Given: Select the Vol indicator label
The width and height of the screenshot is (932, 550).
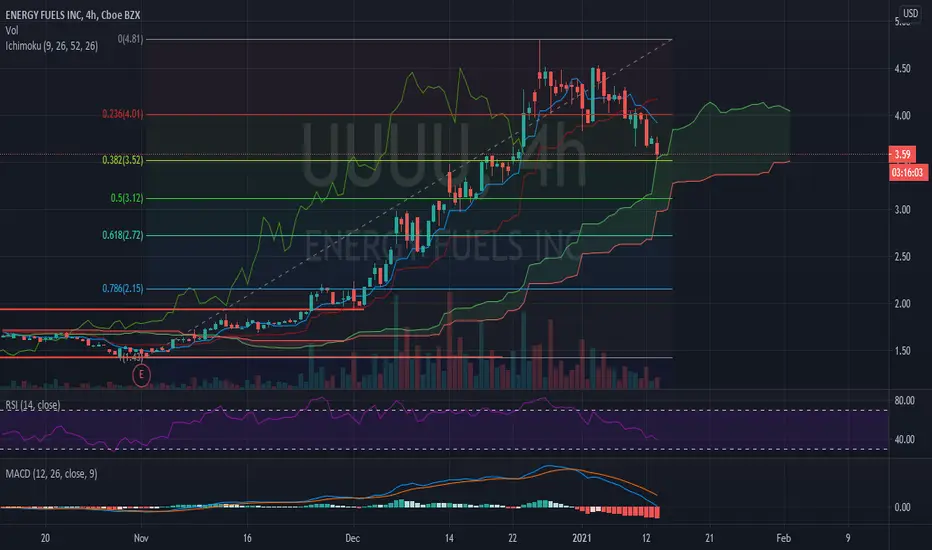Looking at the screenshot, I should pyautogui.click(x=11, y=30).
